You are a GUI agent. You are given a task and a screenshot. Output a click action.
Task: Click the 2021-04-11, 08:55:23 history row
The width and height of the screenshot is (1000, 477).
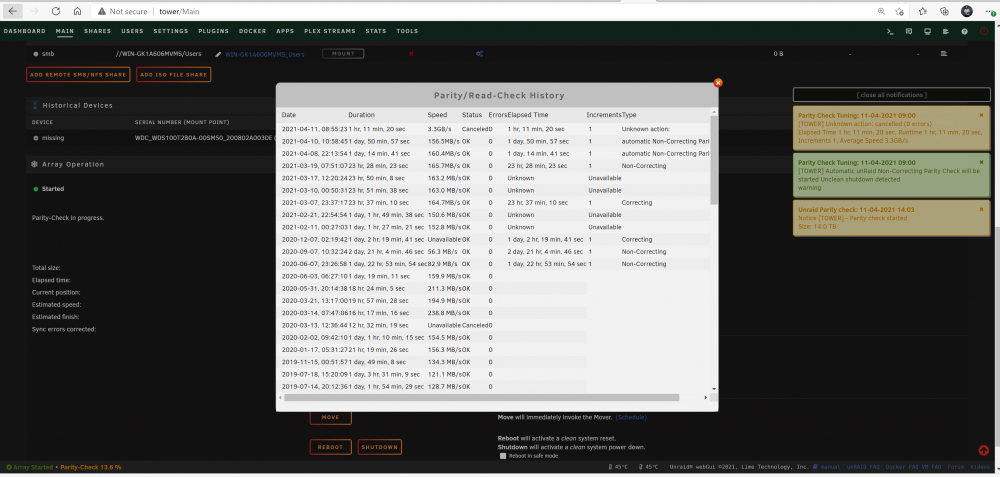[x=496, y=129]
